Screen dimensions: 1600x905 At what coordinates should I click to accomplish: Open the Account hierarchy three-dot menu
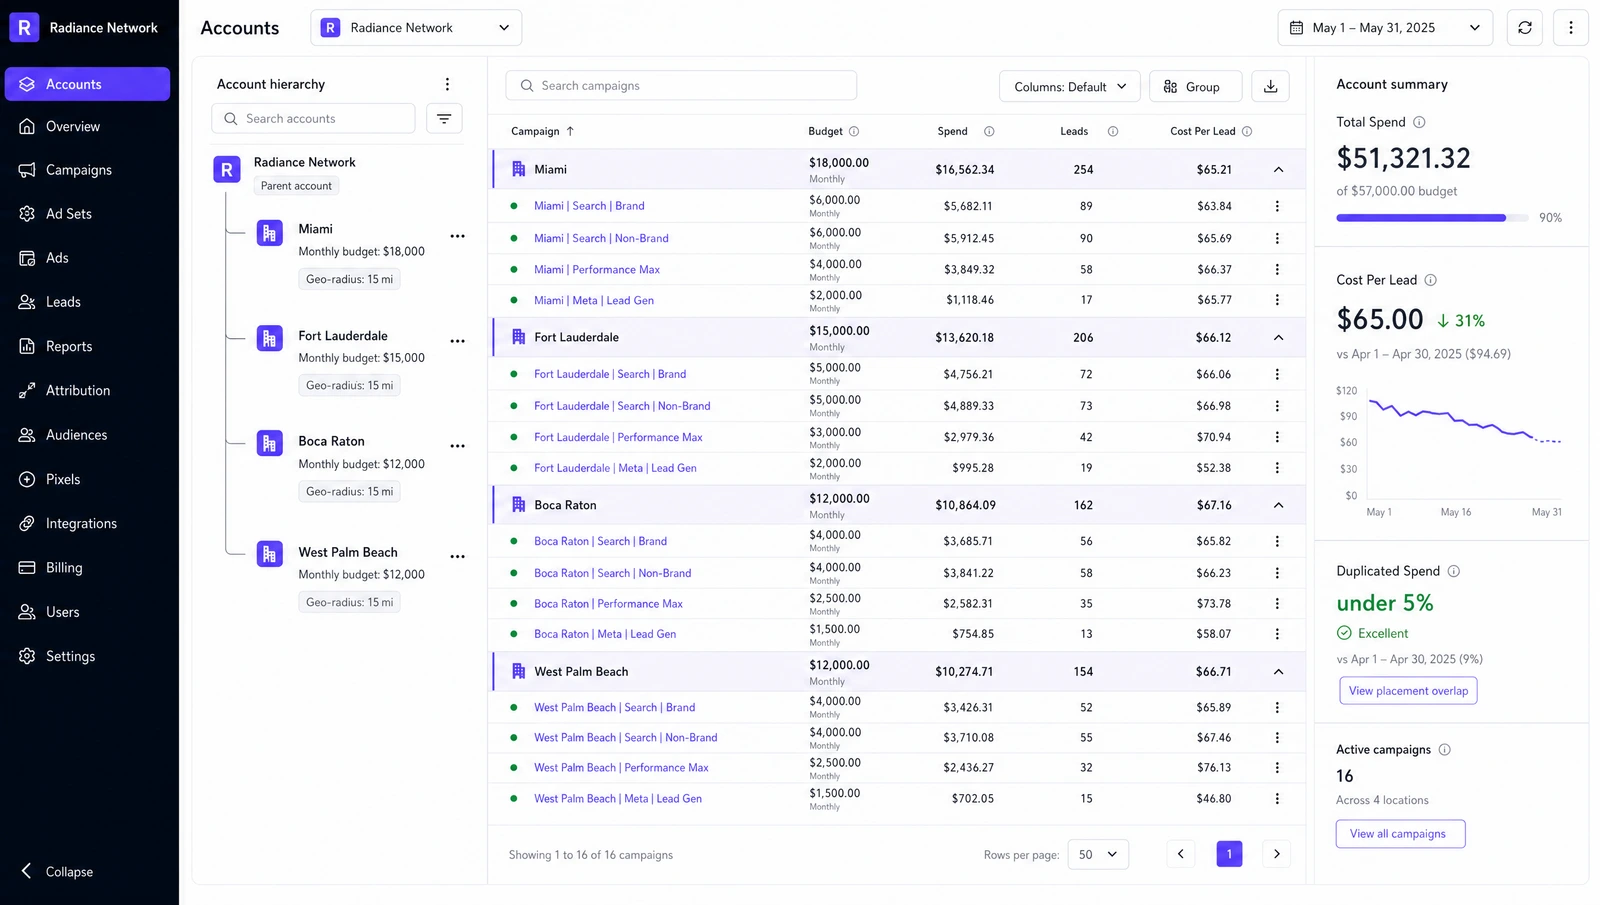447,84
